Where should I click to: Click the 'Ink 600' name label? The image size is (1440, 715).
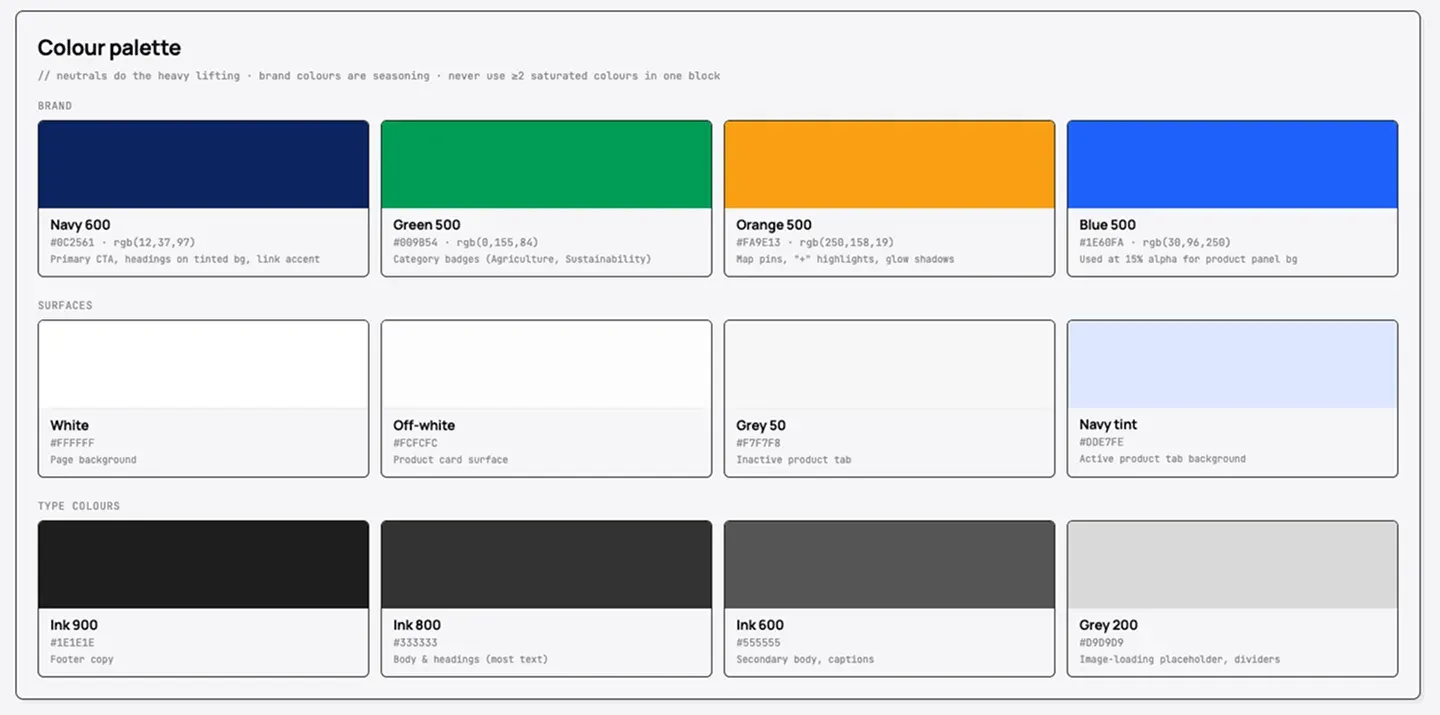pyautogui.click(x=760, y=625)
